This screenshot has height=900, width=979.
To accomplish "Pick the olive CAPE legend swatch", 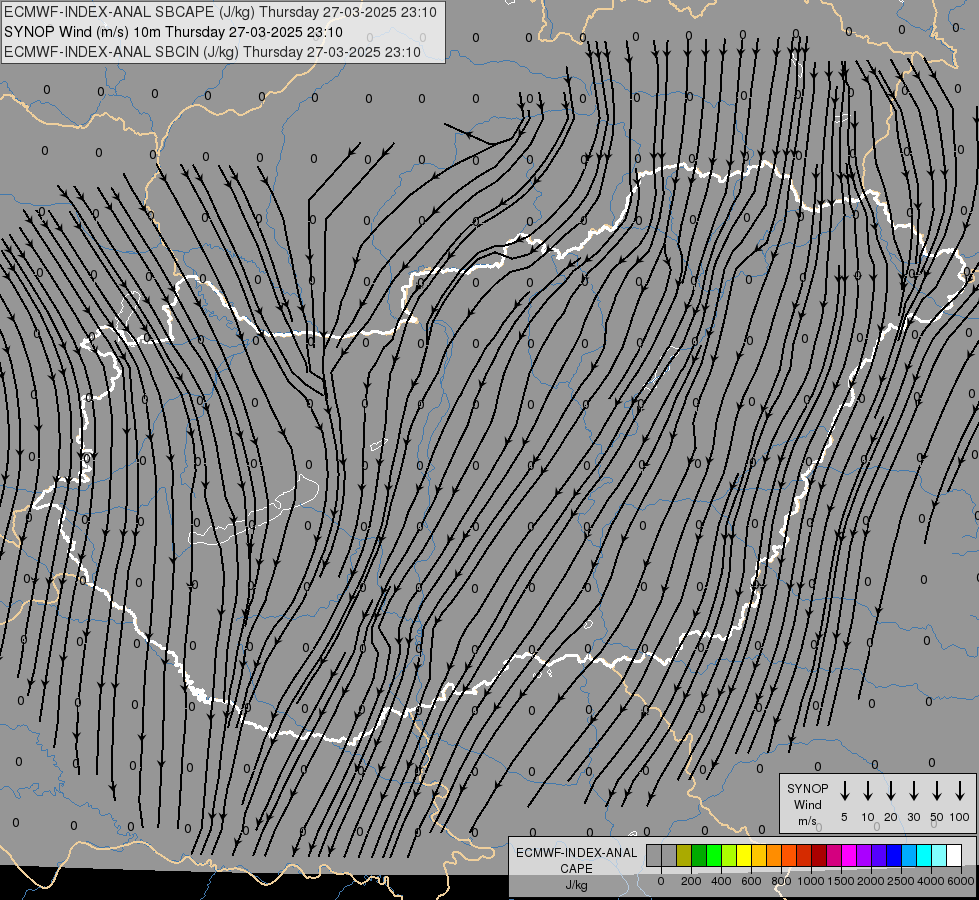I will click(x=684, y=855).
